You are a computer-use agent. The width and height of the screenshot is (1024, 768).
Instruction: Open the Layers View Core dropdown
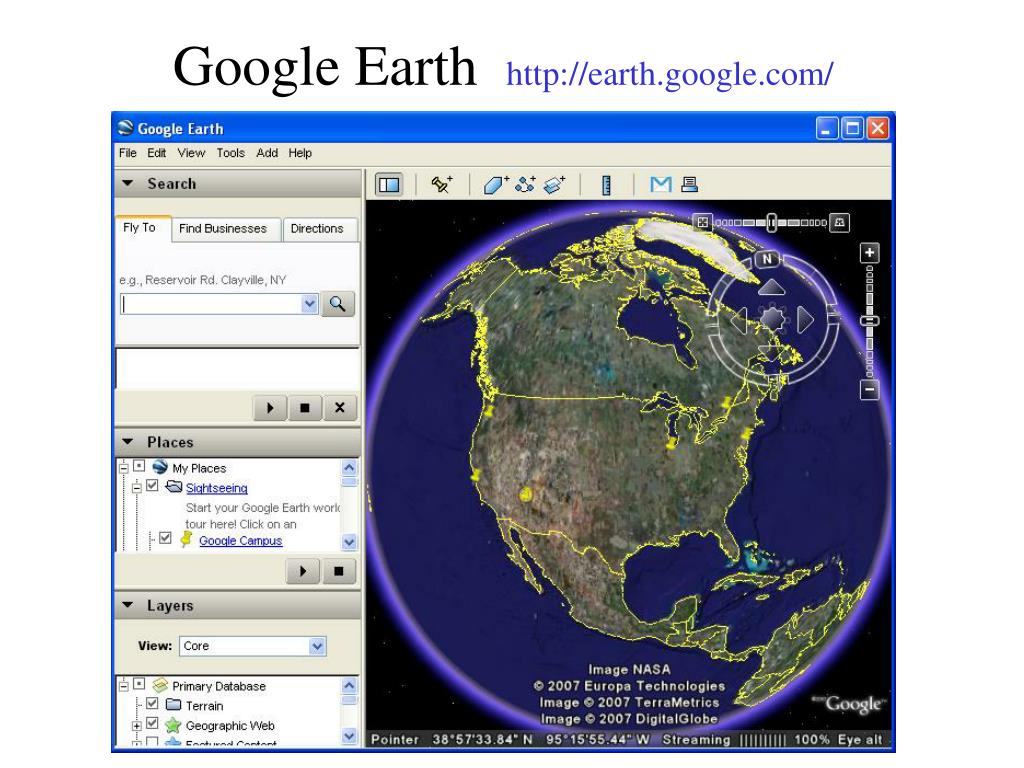pyautogui.click(x=317, y=647)
